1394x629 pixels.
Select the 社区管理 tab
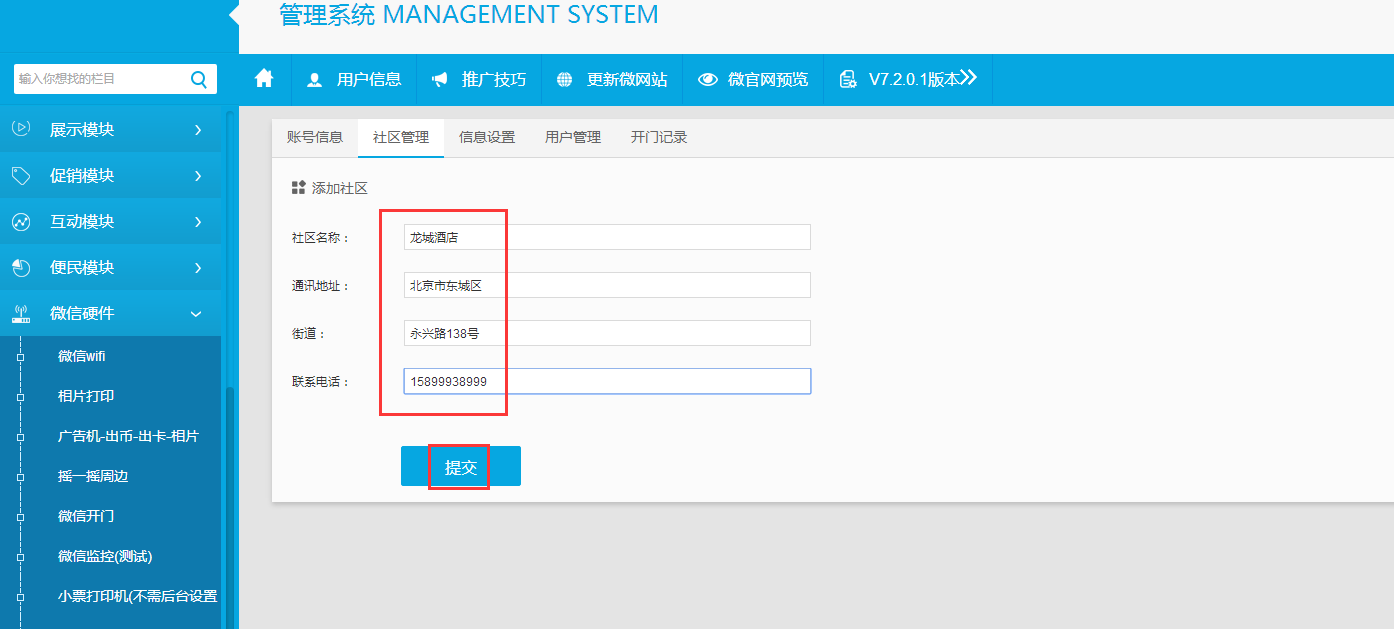401,137
